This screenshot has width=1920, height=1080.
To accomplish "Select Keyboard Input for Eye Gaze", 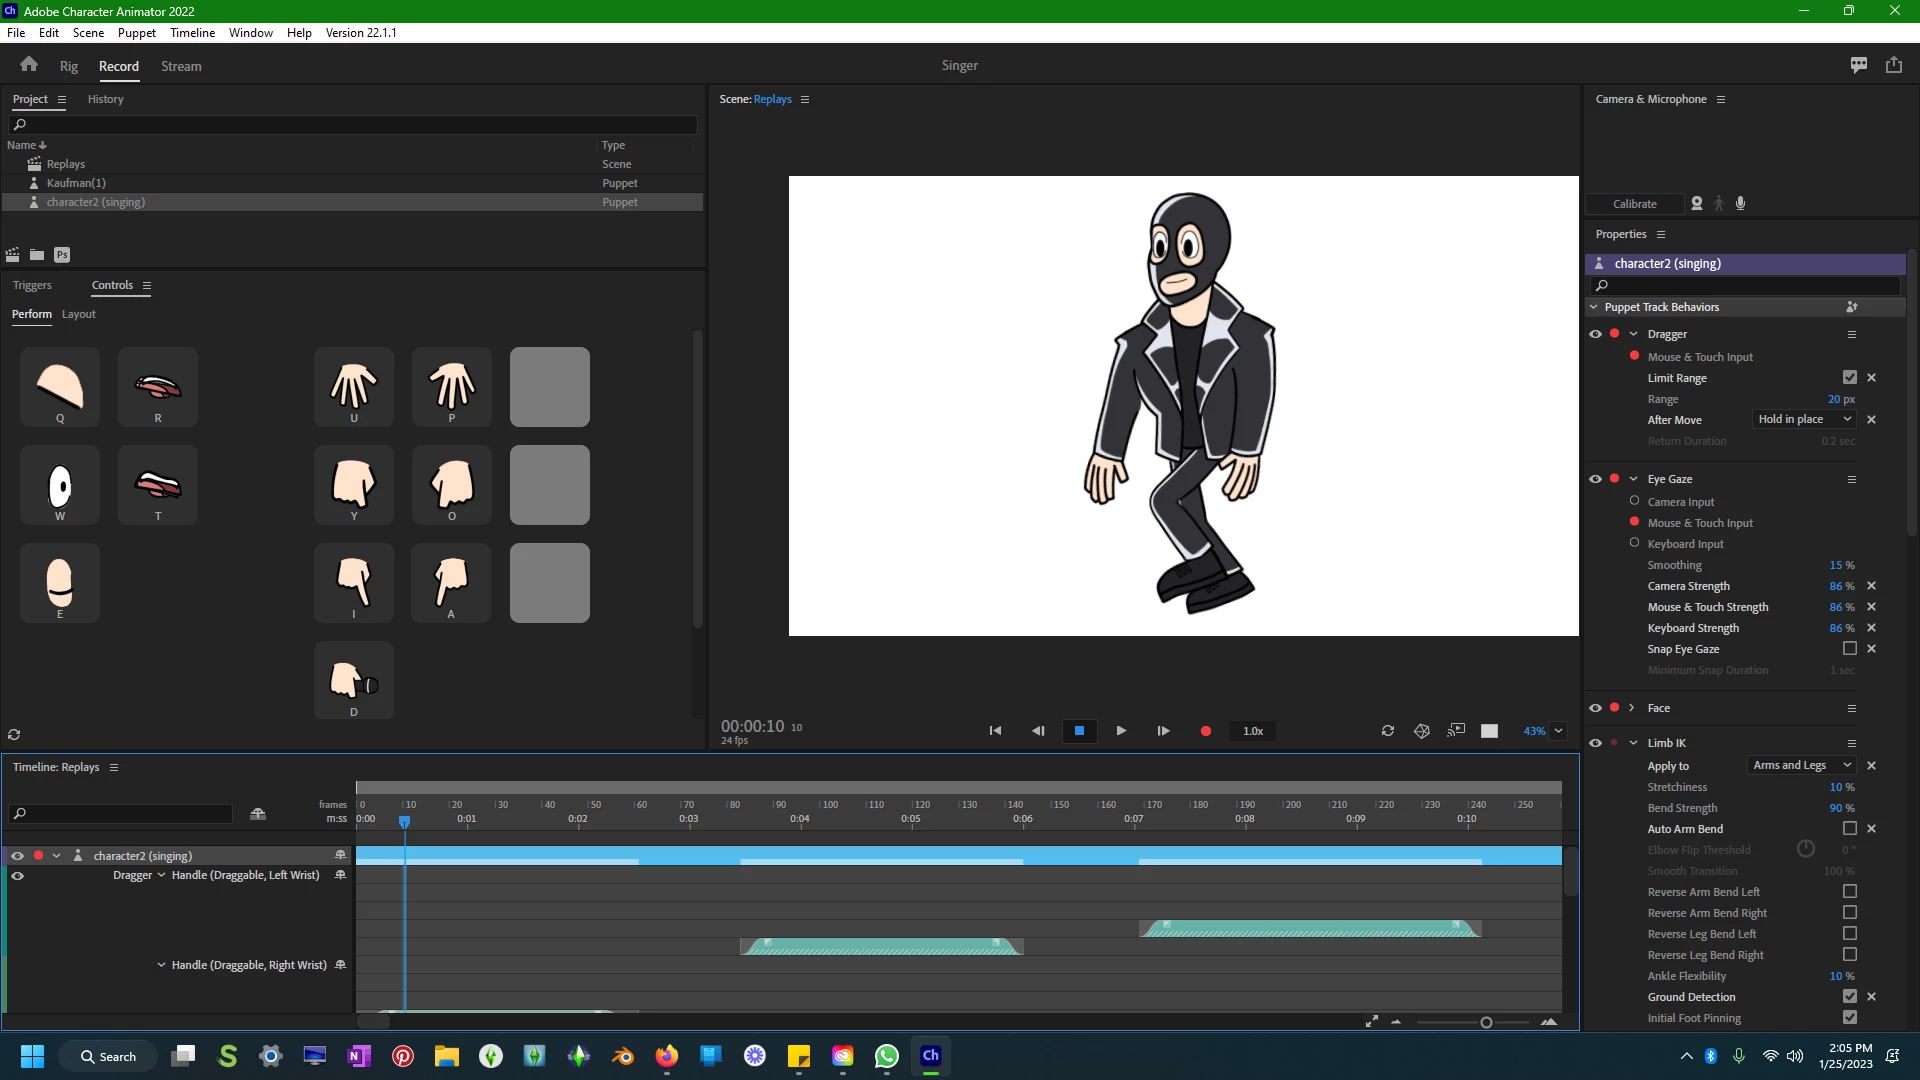I will [x=1634, y=543].
